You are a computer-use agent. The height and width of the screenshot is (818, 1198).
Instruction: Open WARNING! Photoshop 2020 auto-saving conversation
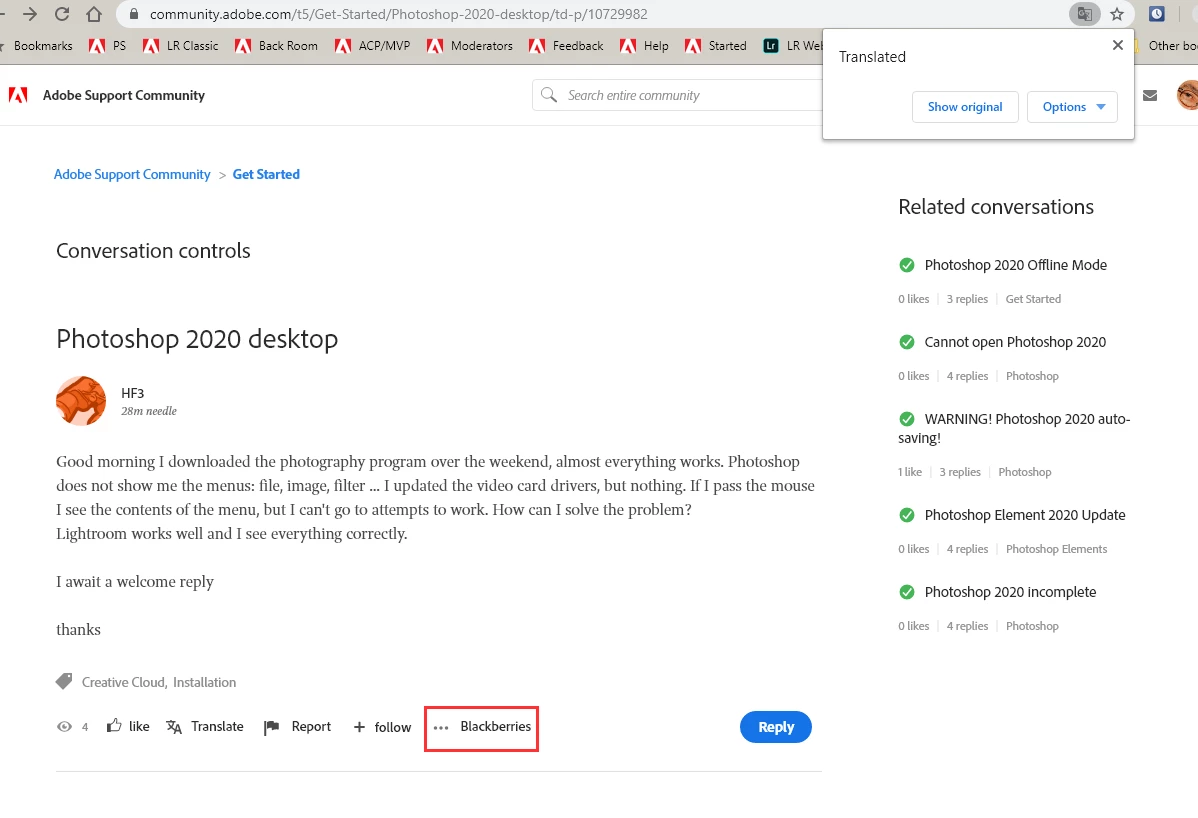pyautogui.click(x=1014, y=428)
